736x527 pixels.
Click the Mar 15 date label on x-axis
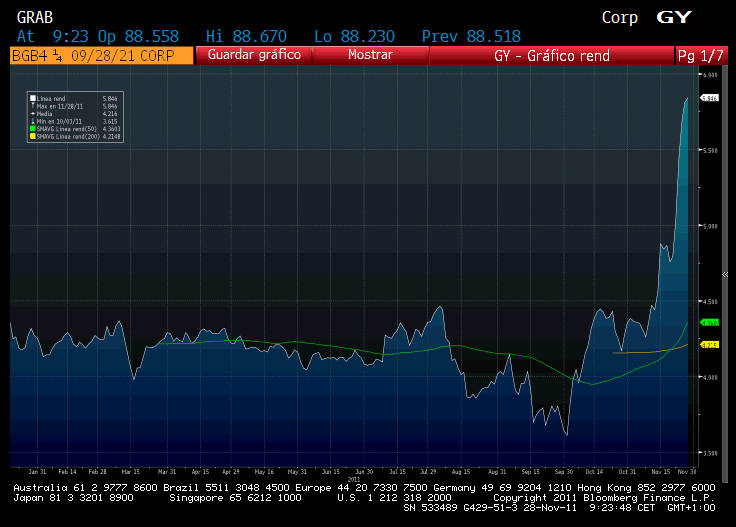130,472
